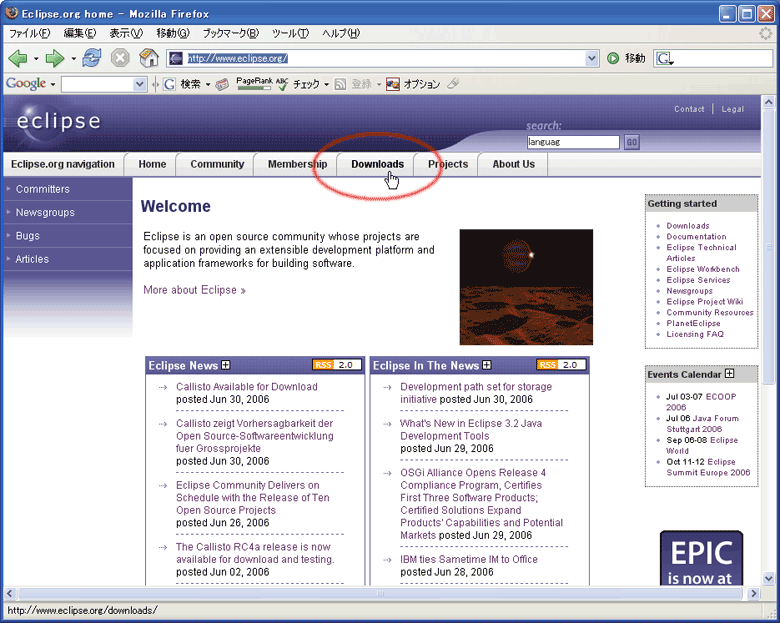Viewport: 780px width, 623px height.
Task: Open the address bar URL history dropdown
Action: point(591,59)
